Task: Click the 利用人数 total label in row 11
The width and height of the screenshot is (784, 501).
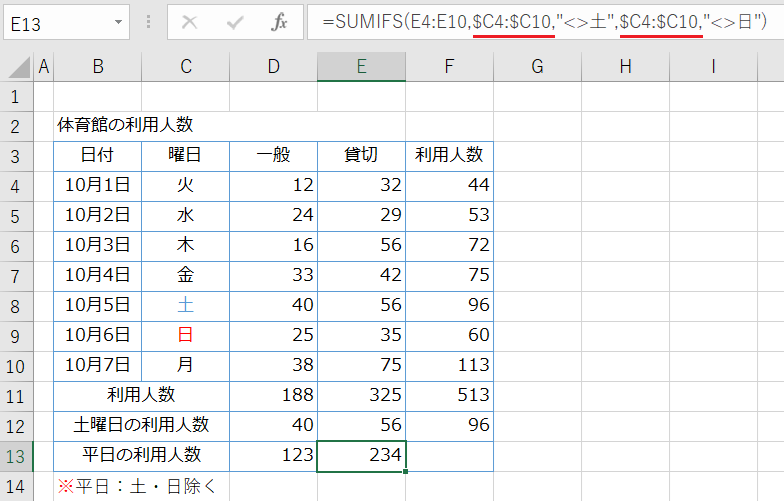Action: tap(142, 396)
